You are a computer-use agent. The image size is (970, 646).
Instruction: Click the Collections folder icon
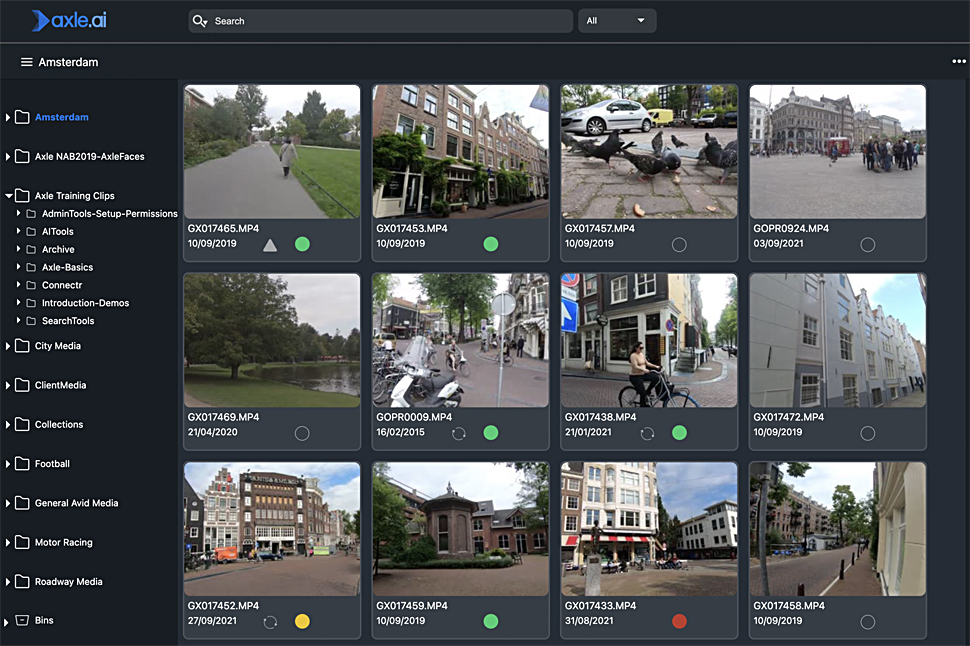tap(22, 424)
